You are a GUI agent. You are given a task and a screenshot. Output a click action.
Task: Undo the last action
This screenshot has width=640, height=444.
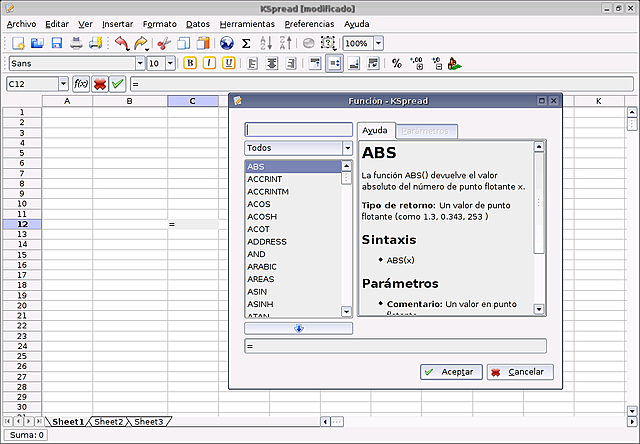121,43
